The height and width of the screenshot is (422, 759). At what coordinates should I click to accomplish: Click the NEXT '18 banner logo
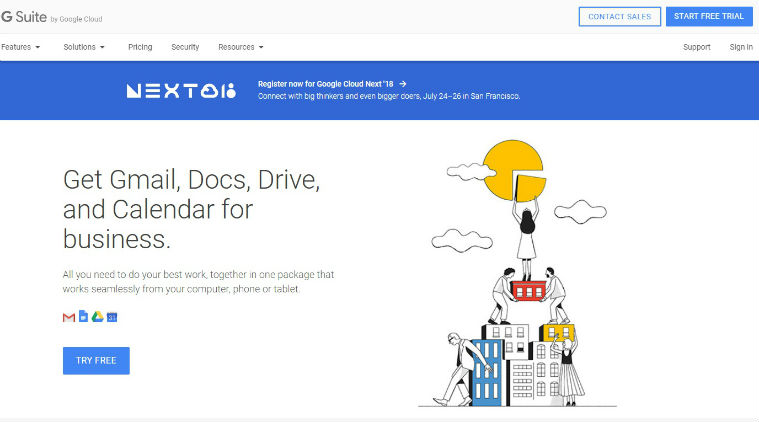pyautogui.click(x=181, y=91)
